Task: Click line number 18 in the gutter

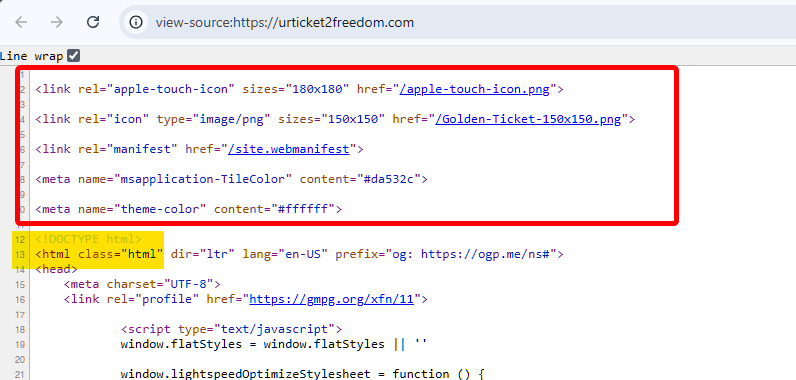Action: pos(20,329)
